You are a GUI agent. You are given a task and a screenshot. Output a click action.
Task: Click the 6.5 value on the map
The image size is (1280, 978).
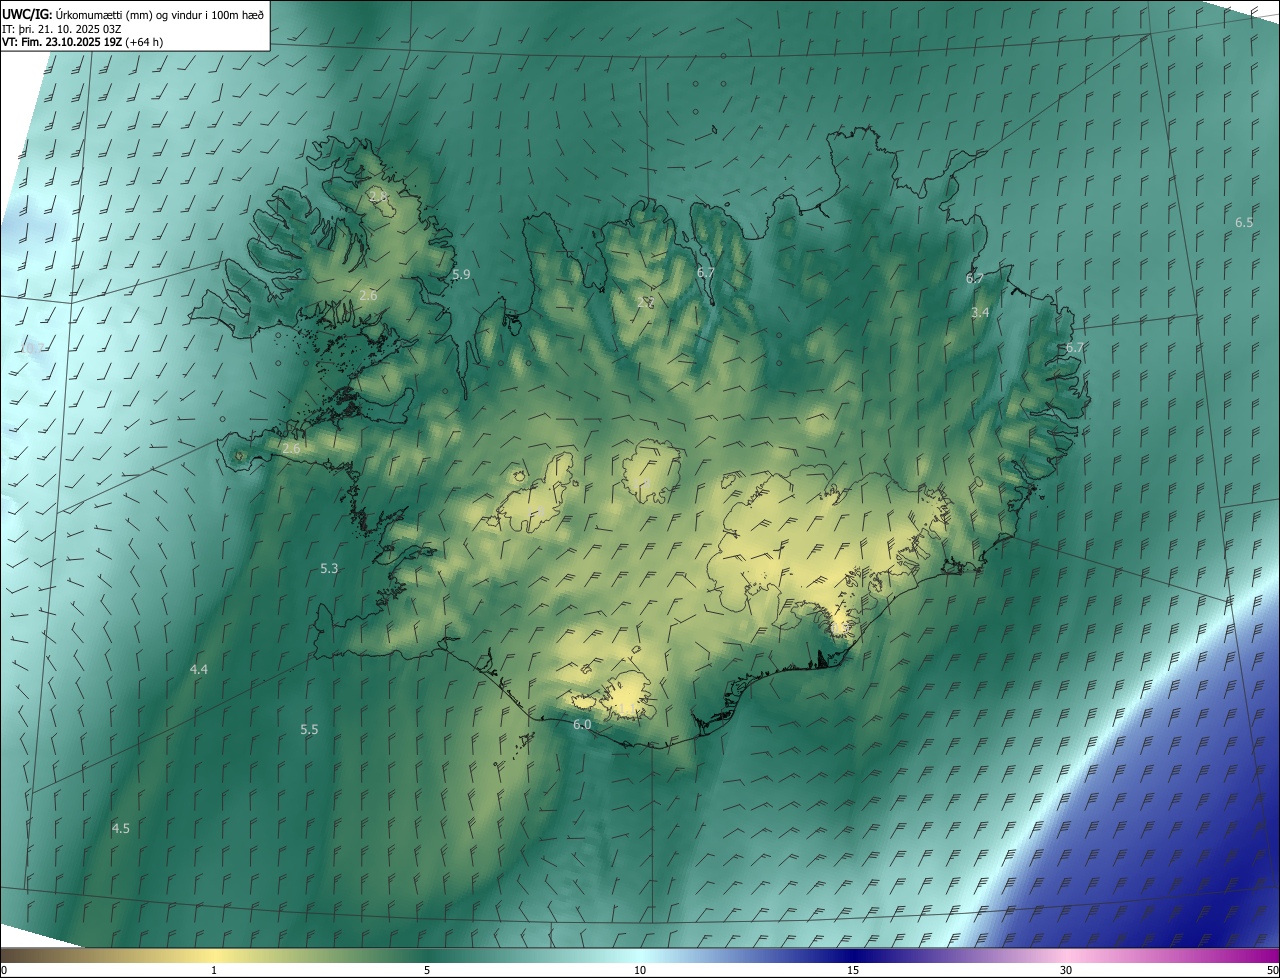coord(1244,222)
